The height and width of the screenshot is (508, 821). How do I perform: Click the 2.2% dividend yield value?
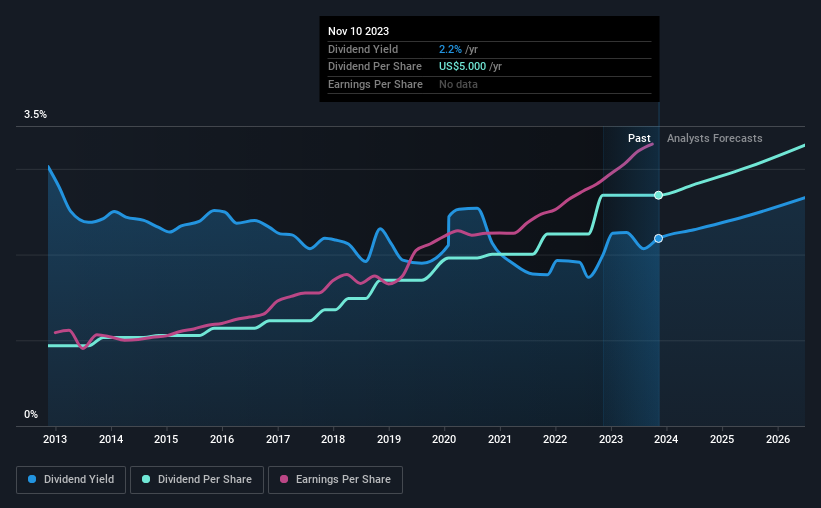click(x=450, y=49)
